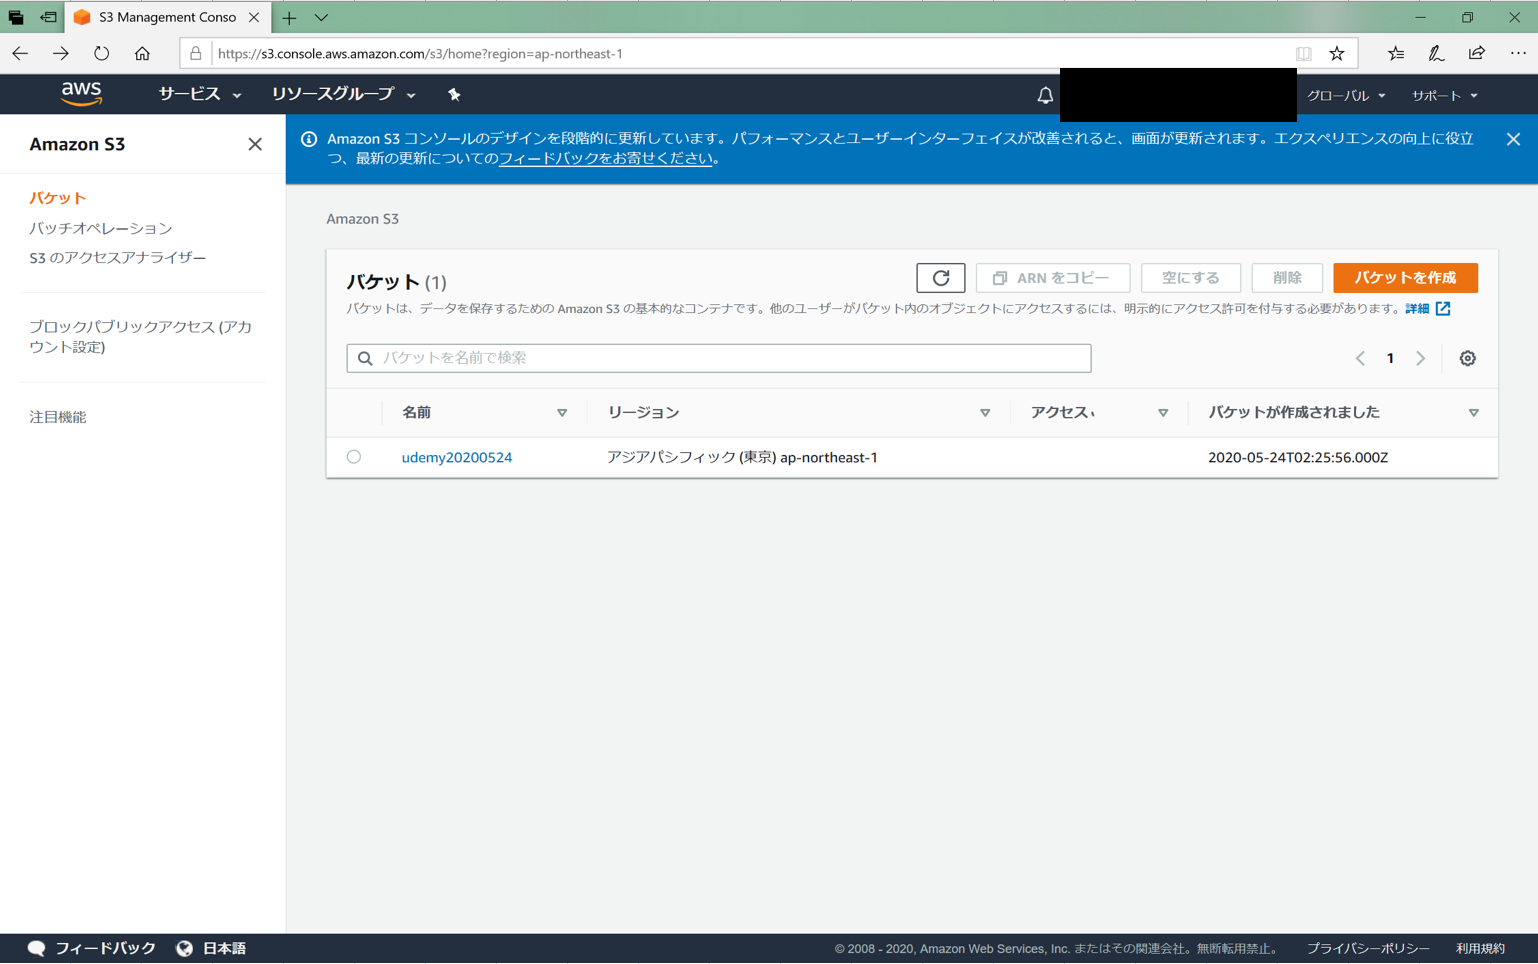Open the notifications bell icon
Screen dimensions: 1538x964
(1044, 95)
